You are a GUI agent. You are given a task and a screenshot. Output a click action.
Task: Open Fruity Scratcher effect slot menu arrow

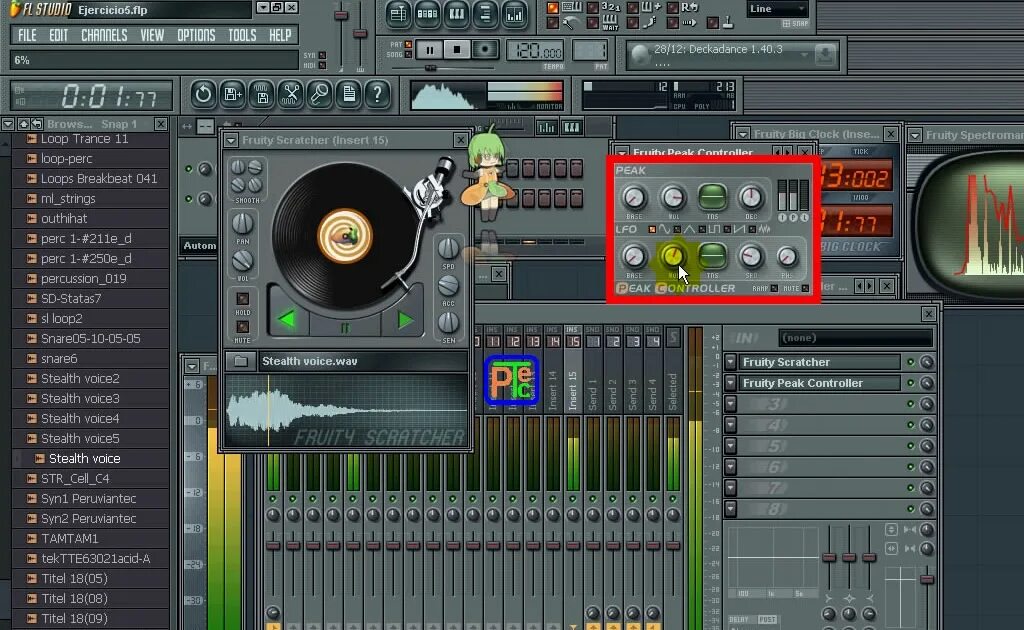click(x=731, y=362)
